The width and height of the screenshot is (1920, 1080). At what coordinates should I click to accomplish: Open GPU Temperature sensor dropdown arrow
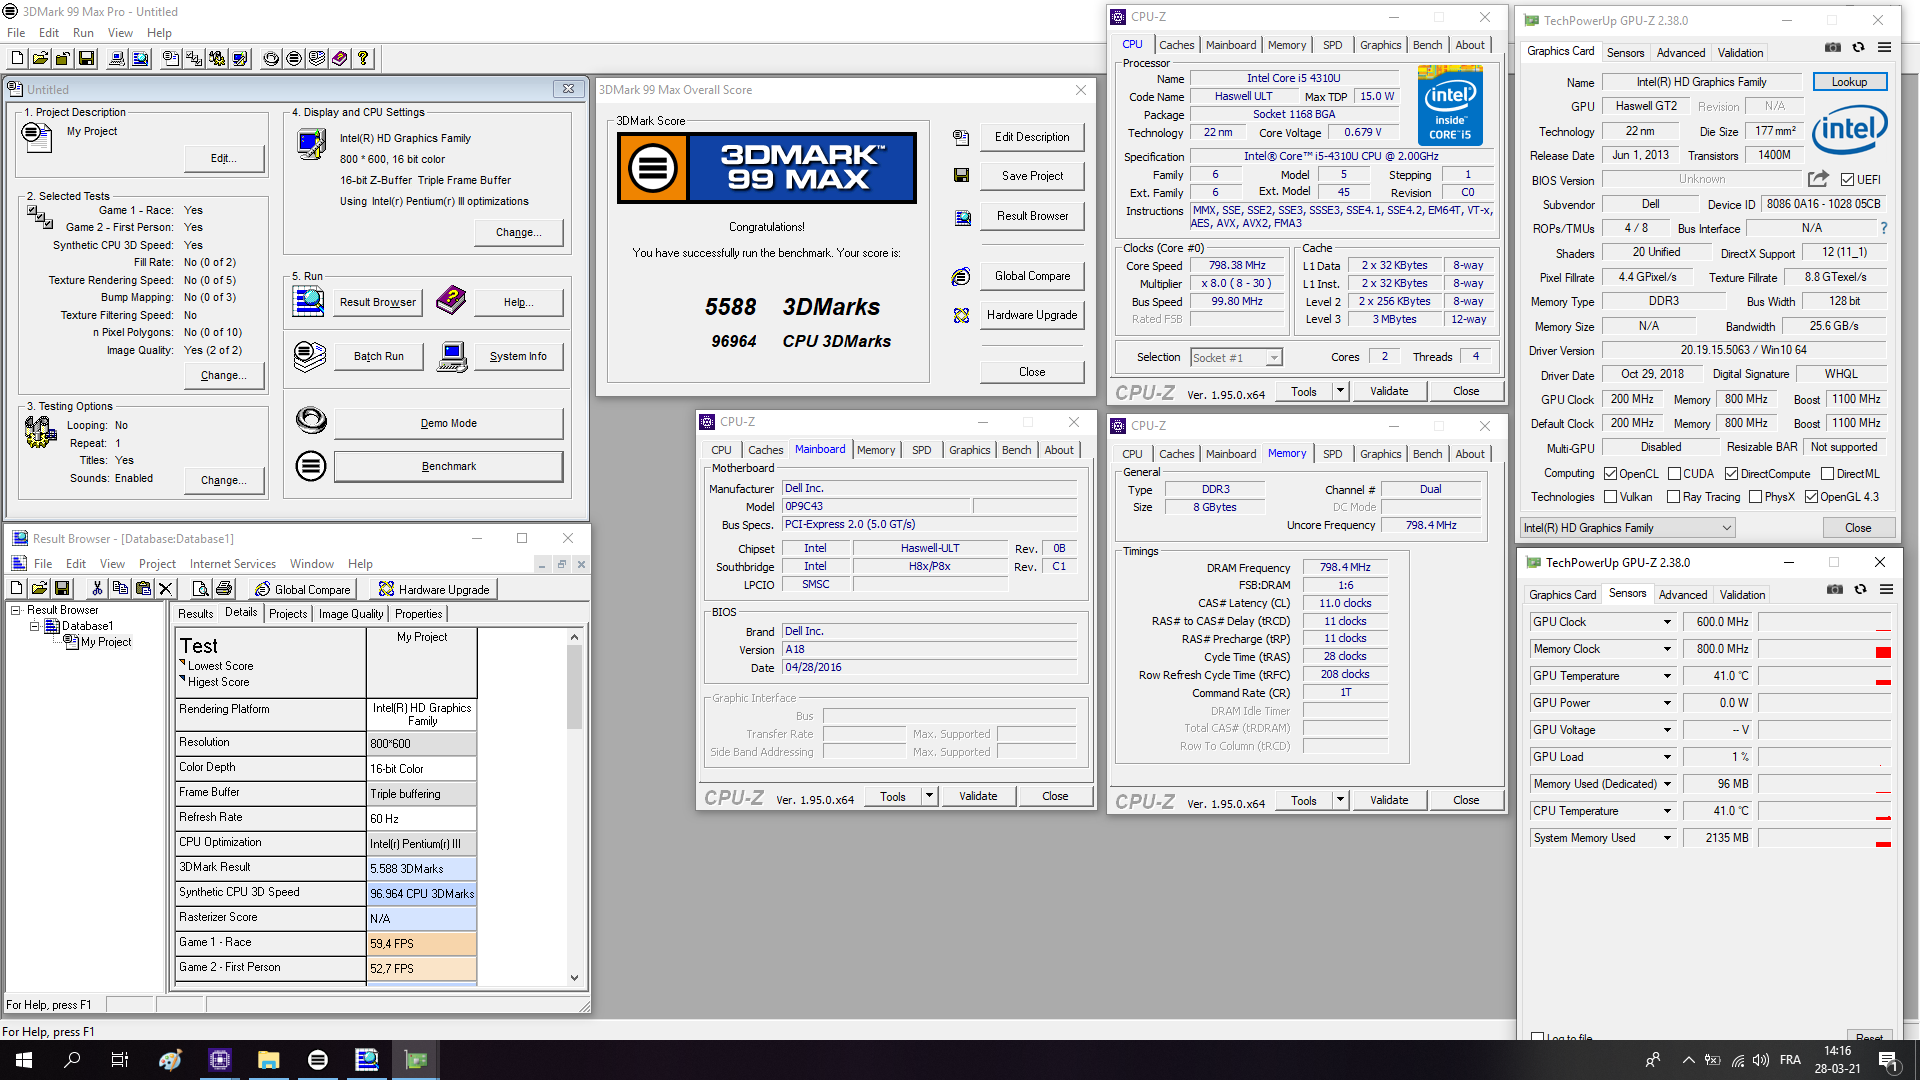click(x=1667, y=676)
